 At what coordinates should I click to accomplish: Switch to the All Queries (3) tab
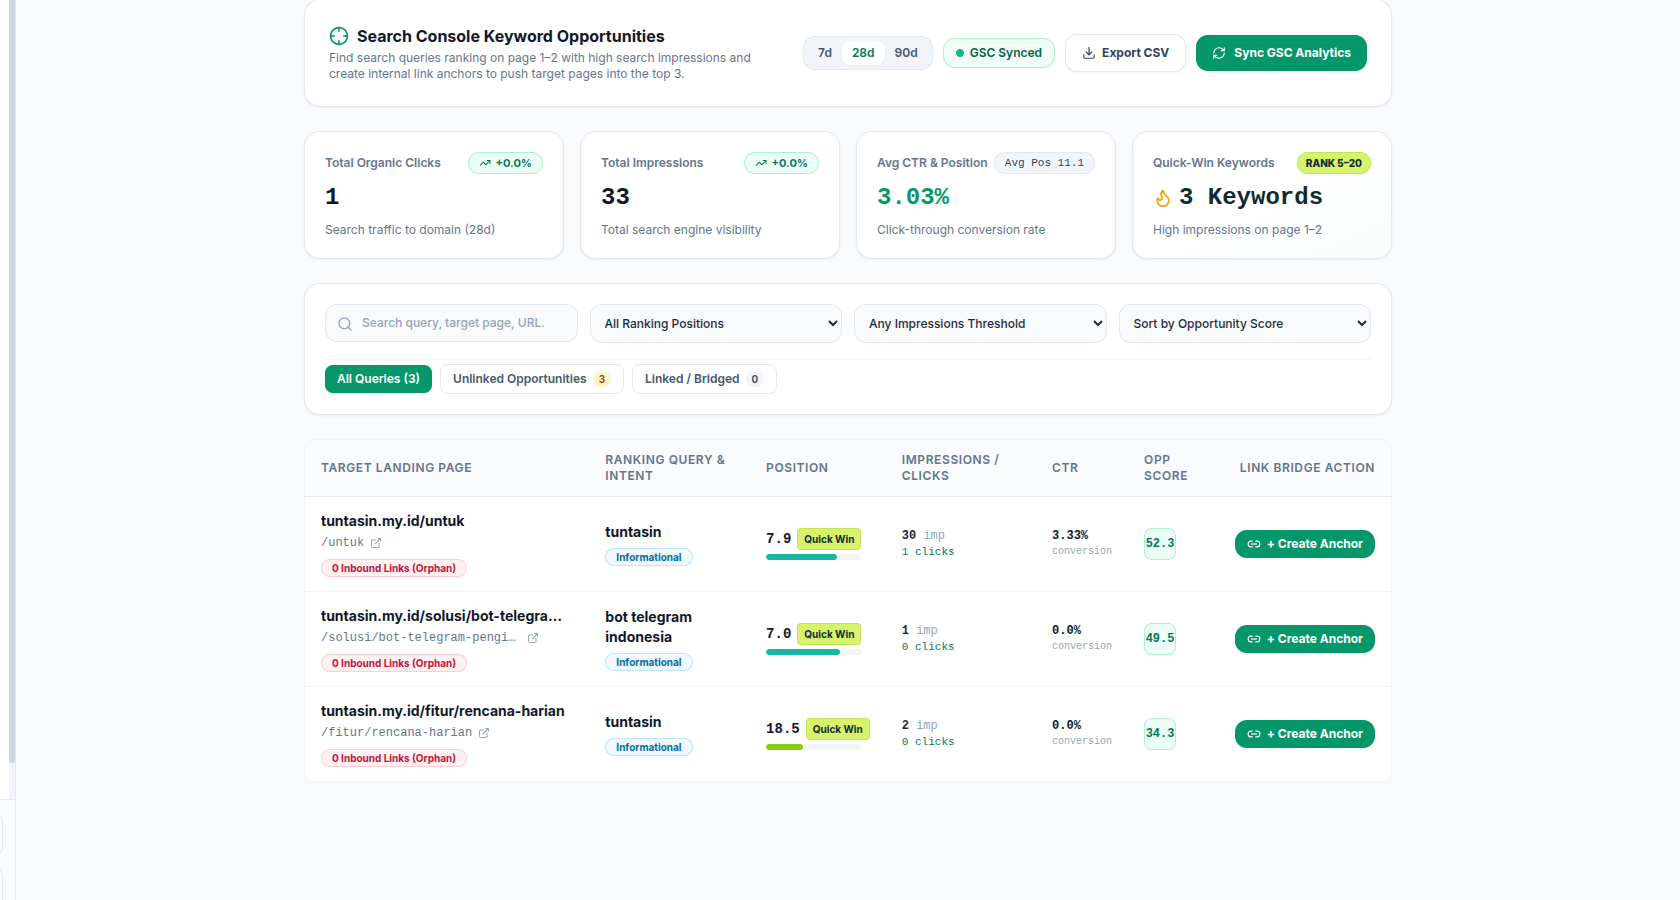[x=378, y=379]
